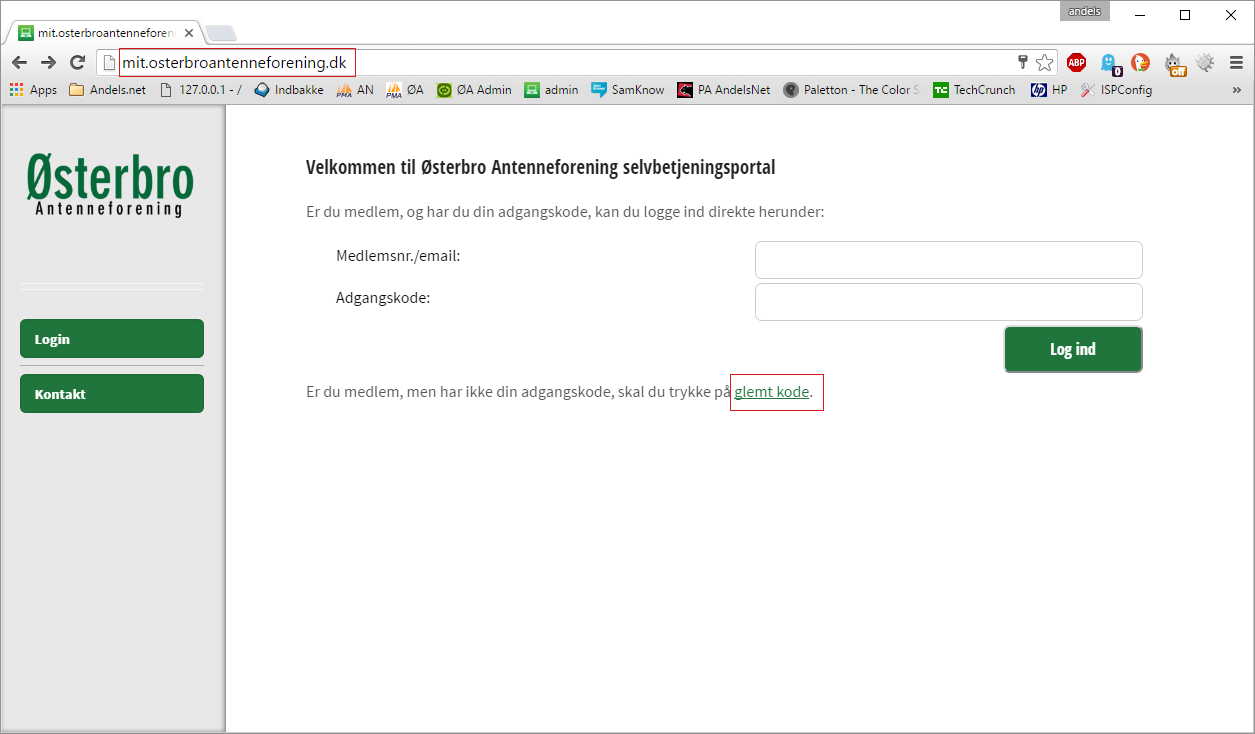Close the mit.osterbroantenneforening tab
1255x734 pixels.
coord(189,33)
